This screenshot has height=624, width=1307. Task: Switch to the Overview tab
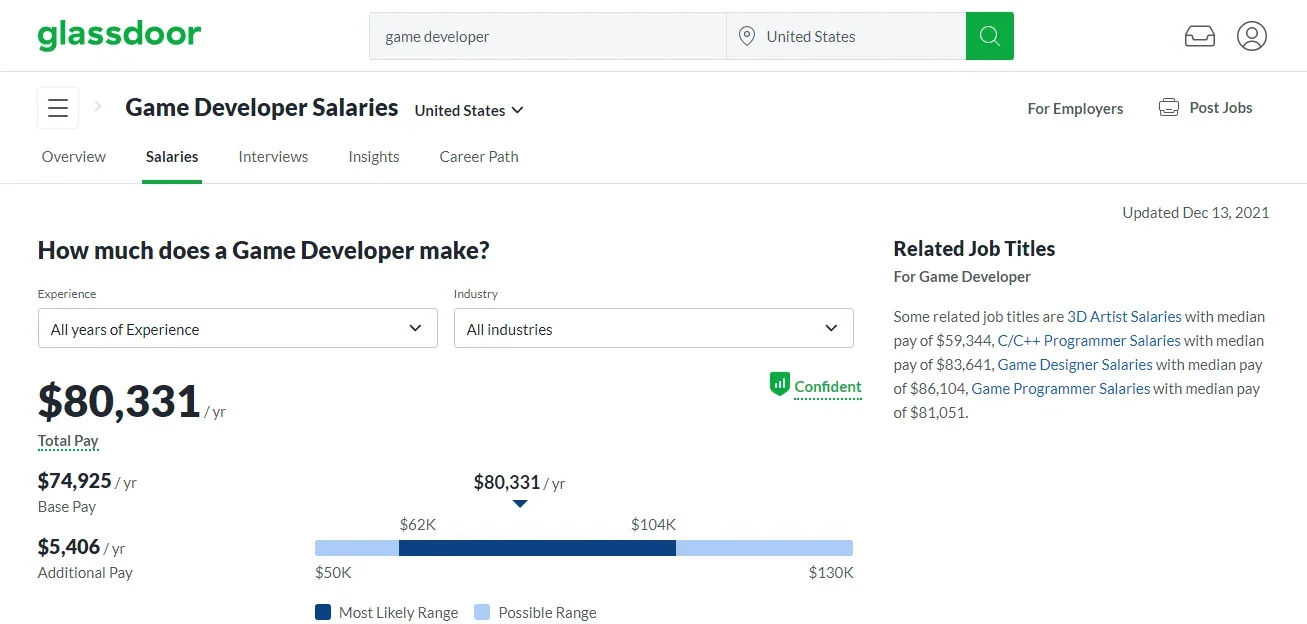[x=73, y=157]
